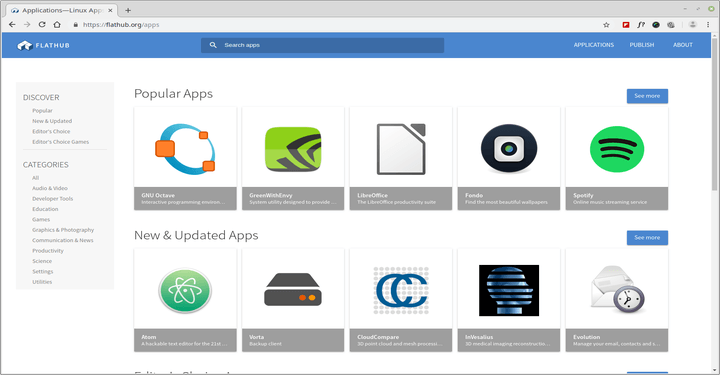Open a new browser tab
The image size is (720, 375).
point(128,10)
